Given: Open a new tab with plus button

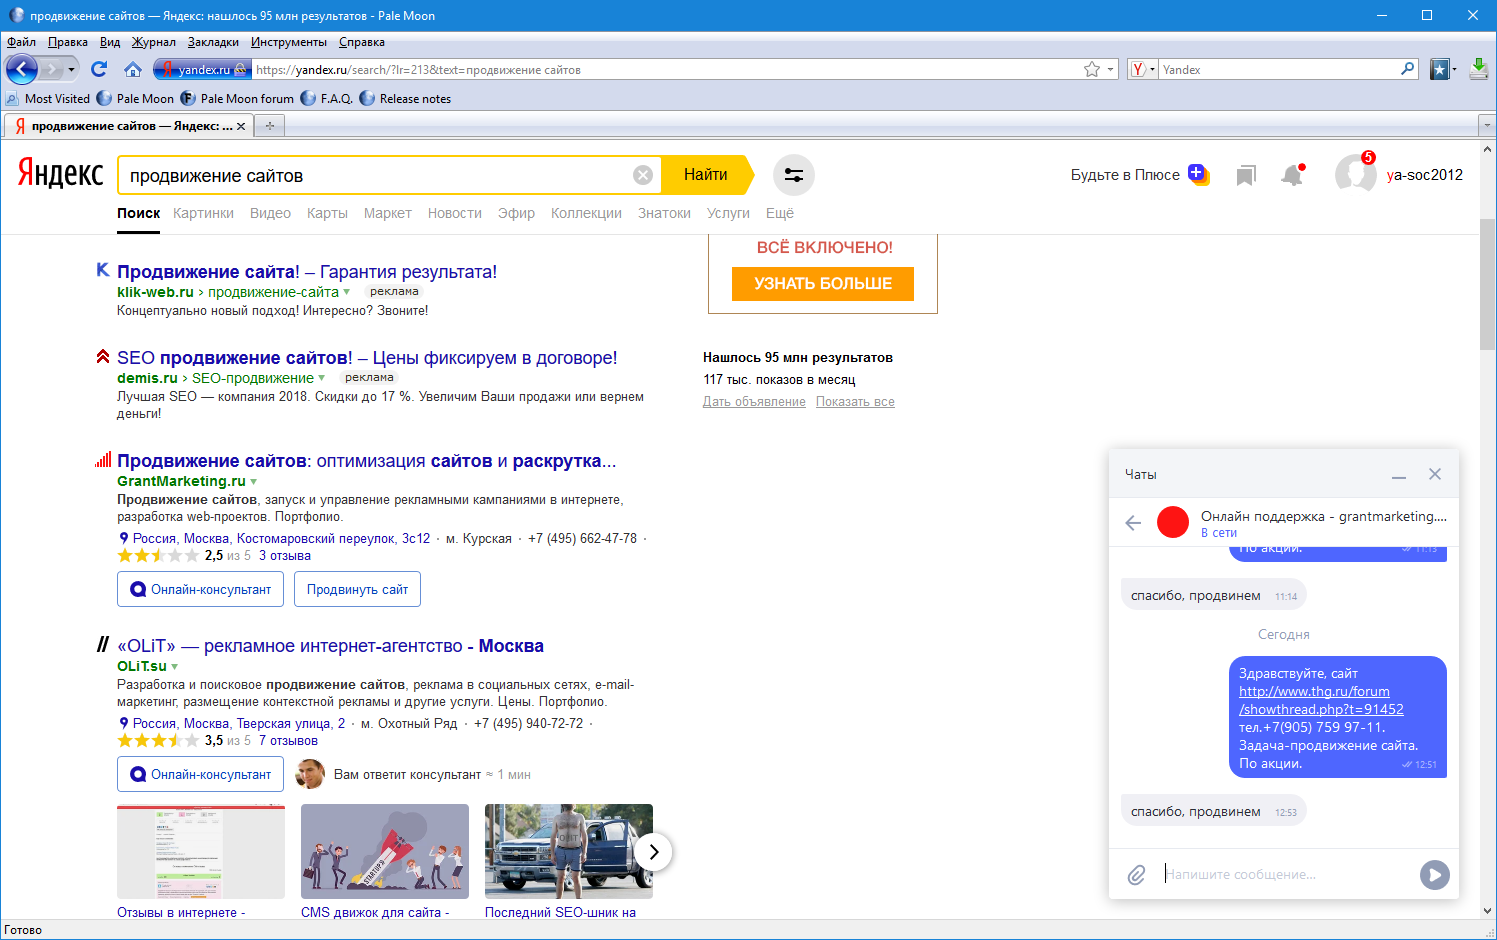Looking at the screenshot, I should click(269, 126).
